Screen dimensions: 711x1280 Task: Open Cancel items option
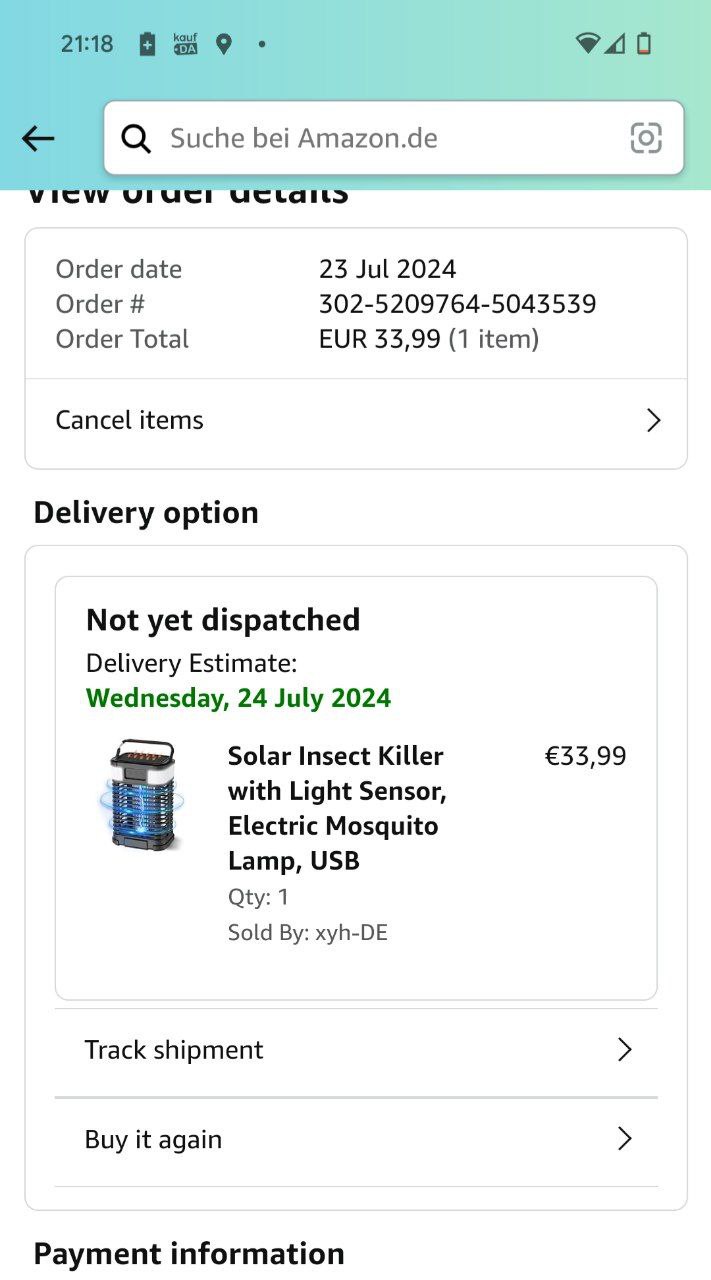[130, 420]
